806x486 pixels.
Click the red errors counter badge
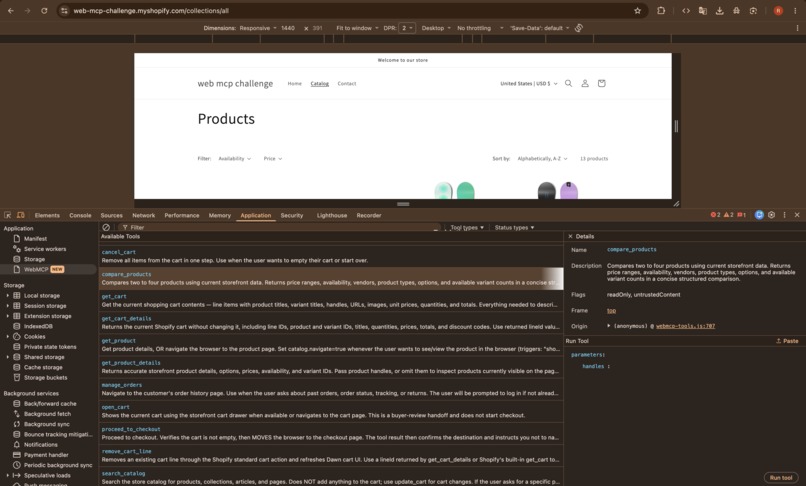[x=716, y=215]
